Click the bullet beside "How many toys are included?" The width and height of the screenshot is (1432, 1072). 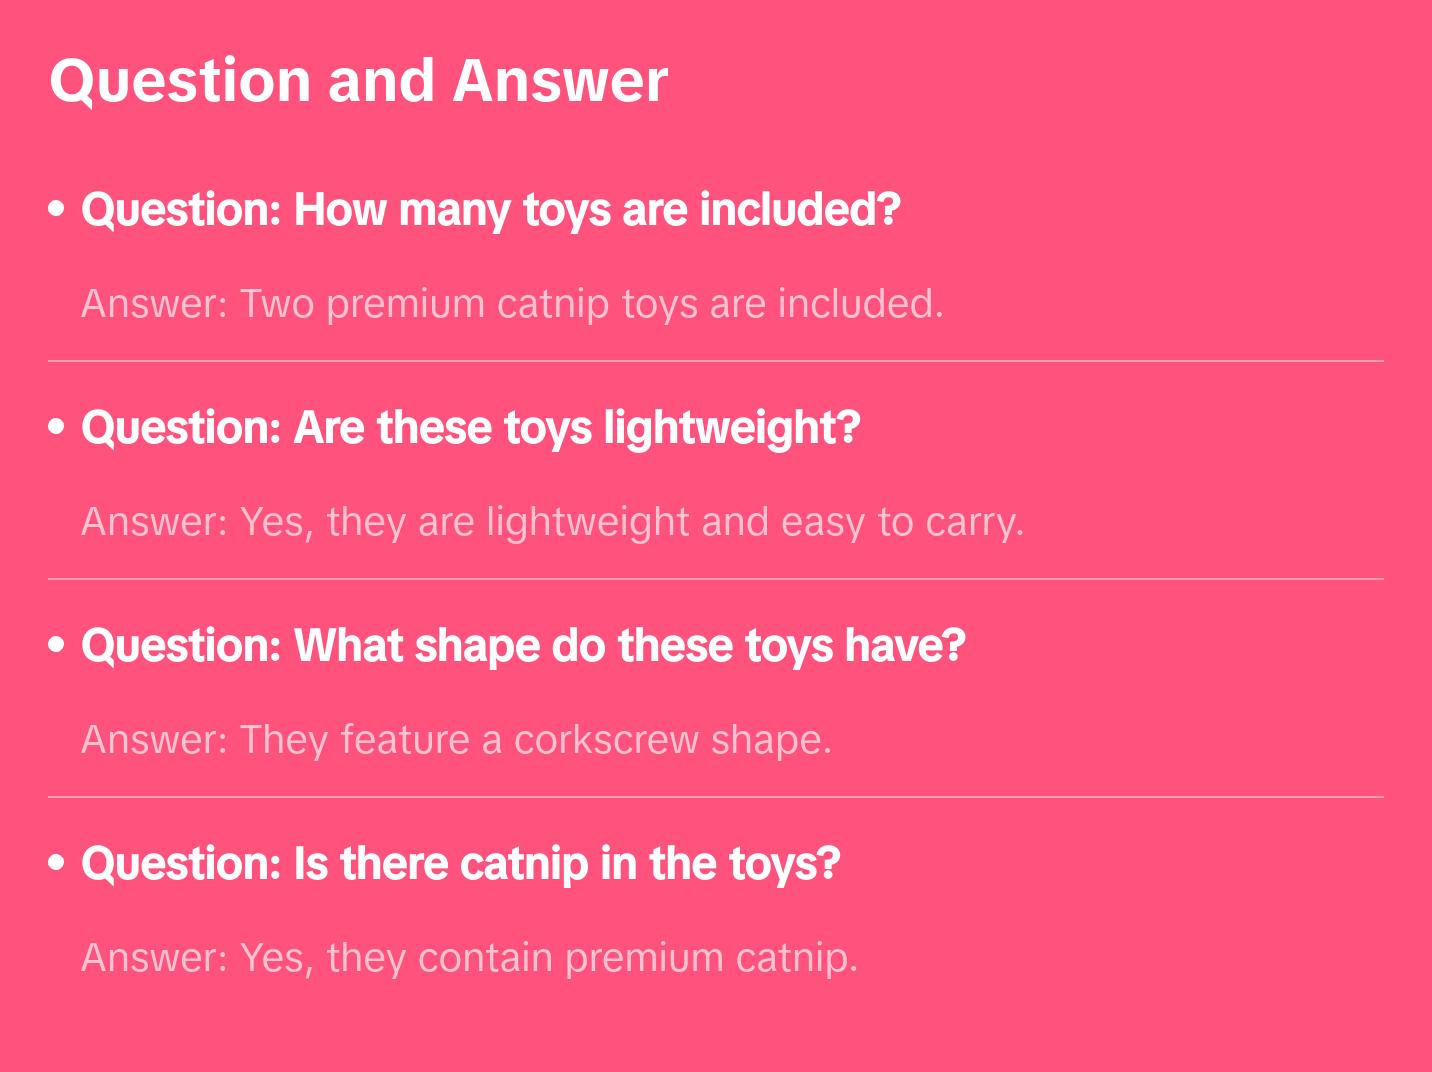(57, 209)
